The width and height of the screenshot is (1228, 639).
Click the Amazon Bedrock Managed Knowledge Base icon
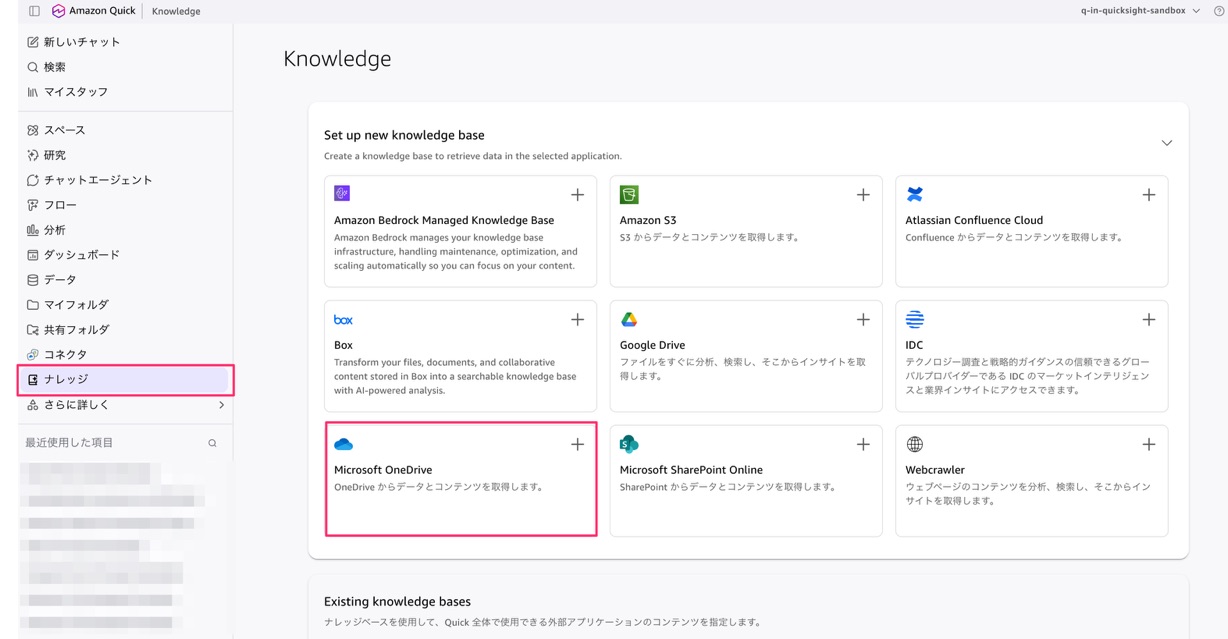pyautogui.click(x=342, y=194)
